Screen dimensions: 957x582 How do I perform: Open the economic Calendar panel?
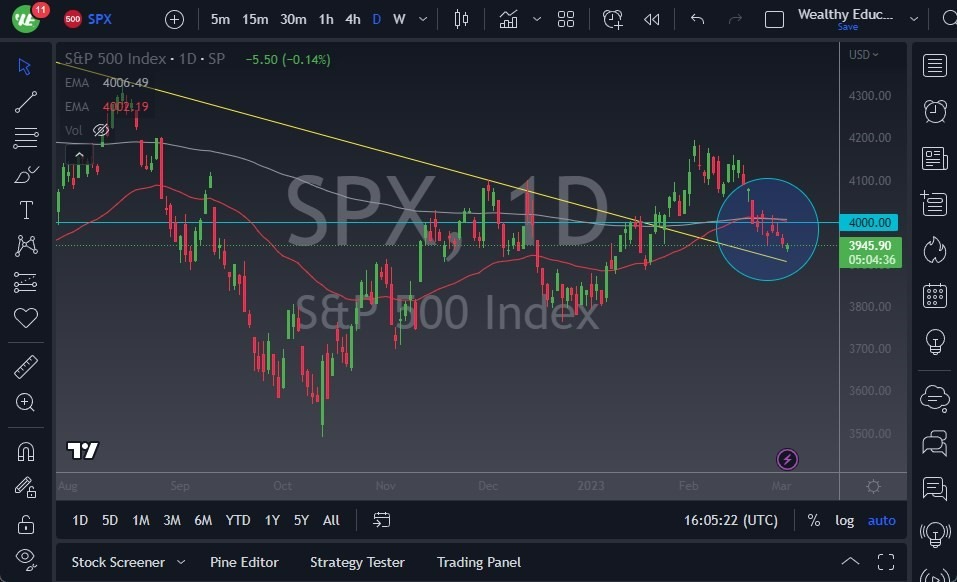[934, 296]
